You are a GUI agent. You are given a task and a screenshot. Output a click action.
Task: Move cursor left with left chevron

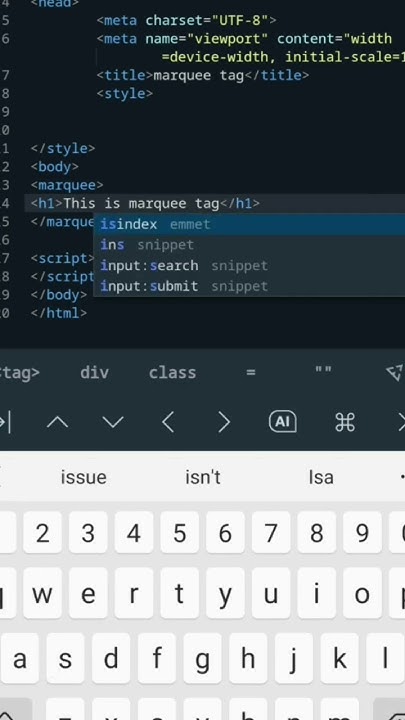[168, 422]
